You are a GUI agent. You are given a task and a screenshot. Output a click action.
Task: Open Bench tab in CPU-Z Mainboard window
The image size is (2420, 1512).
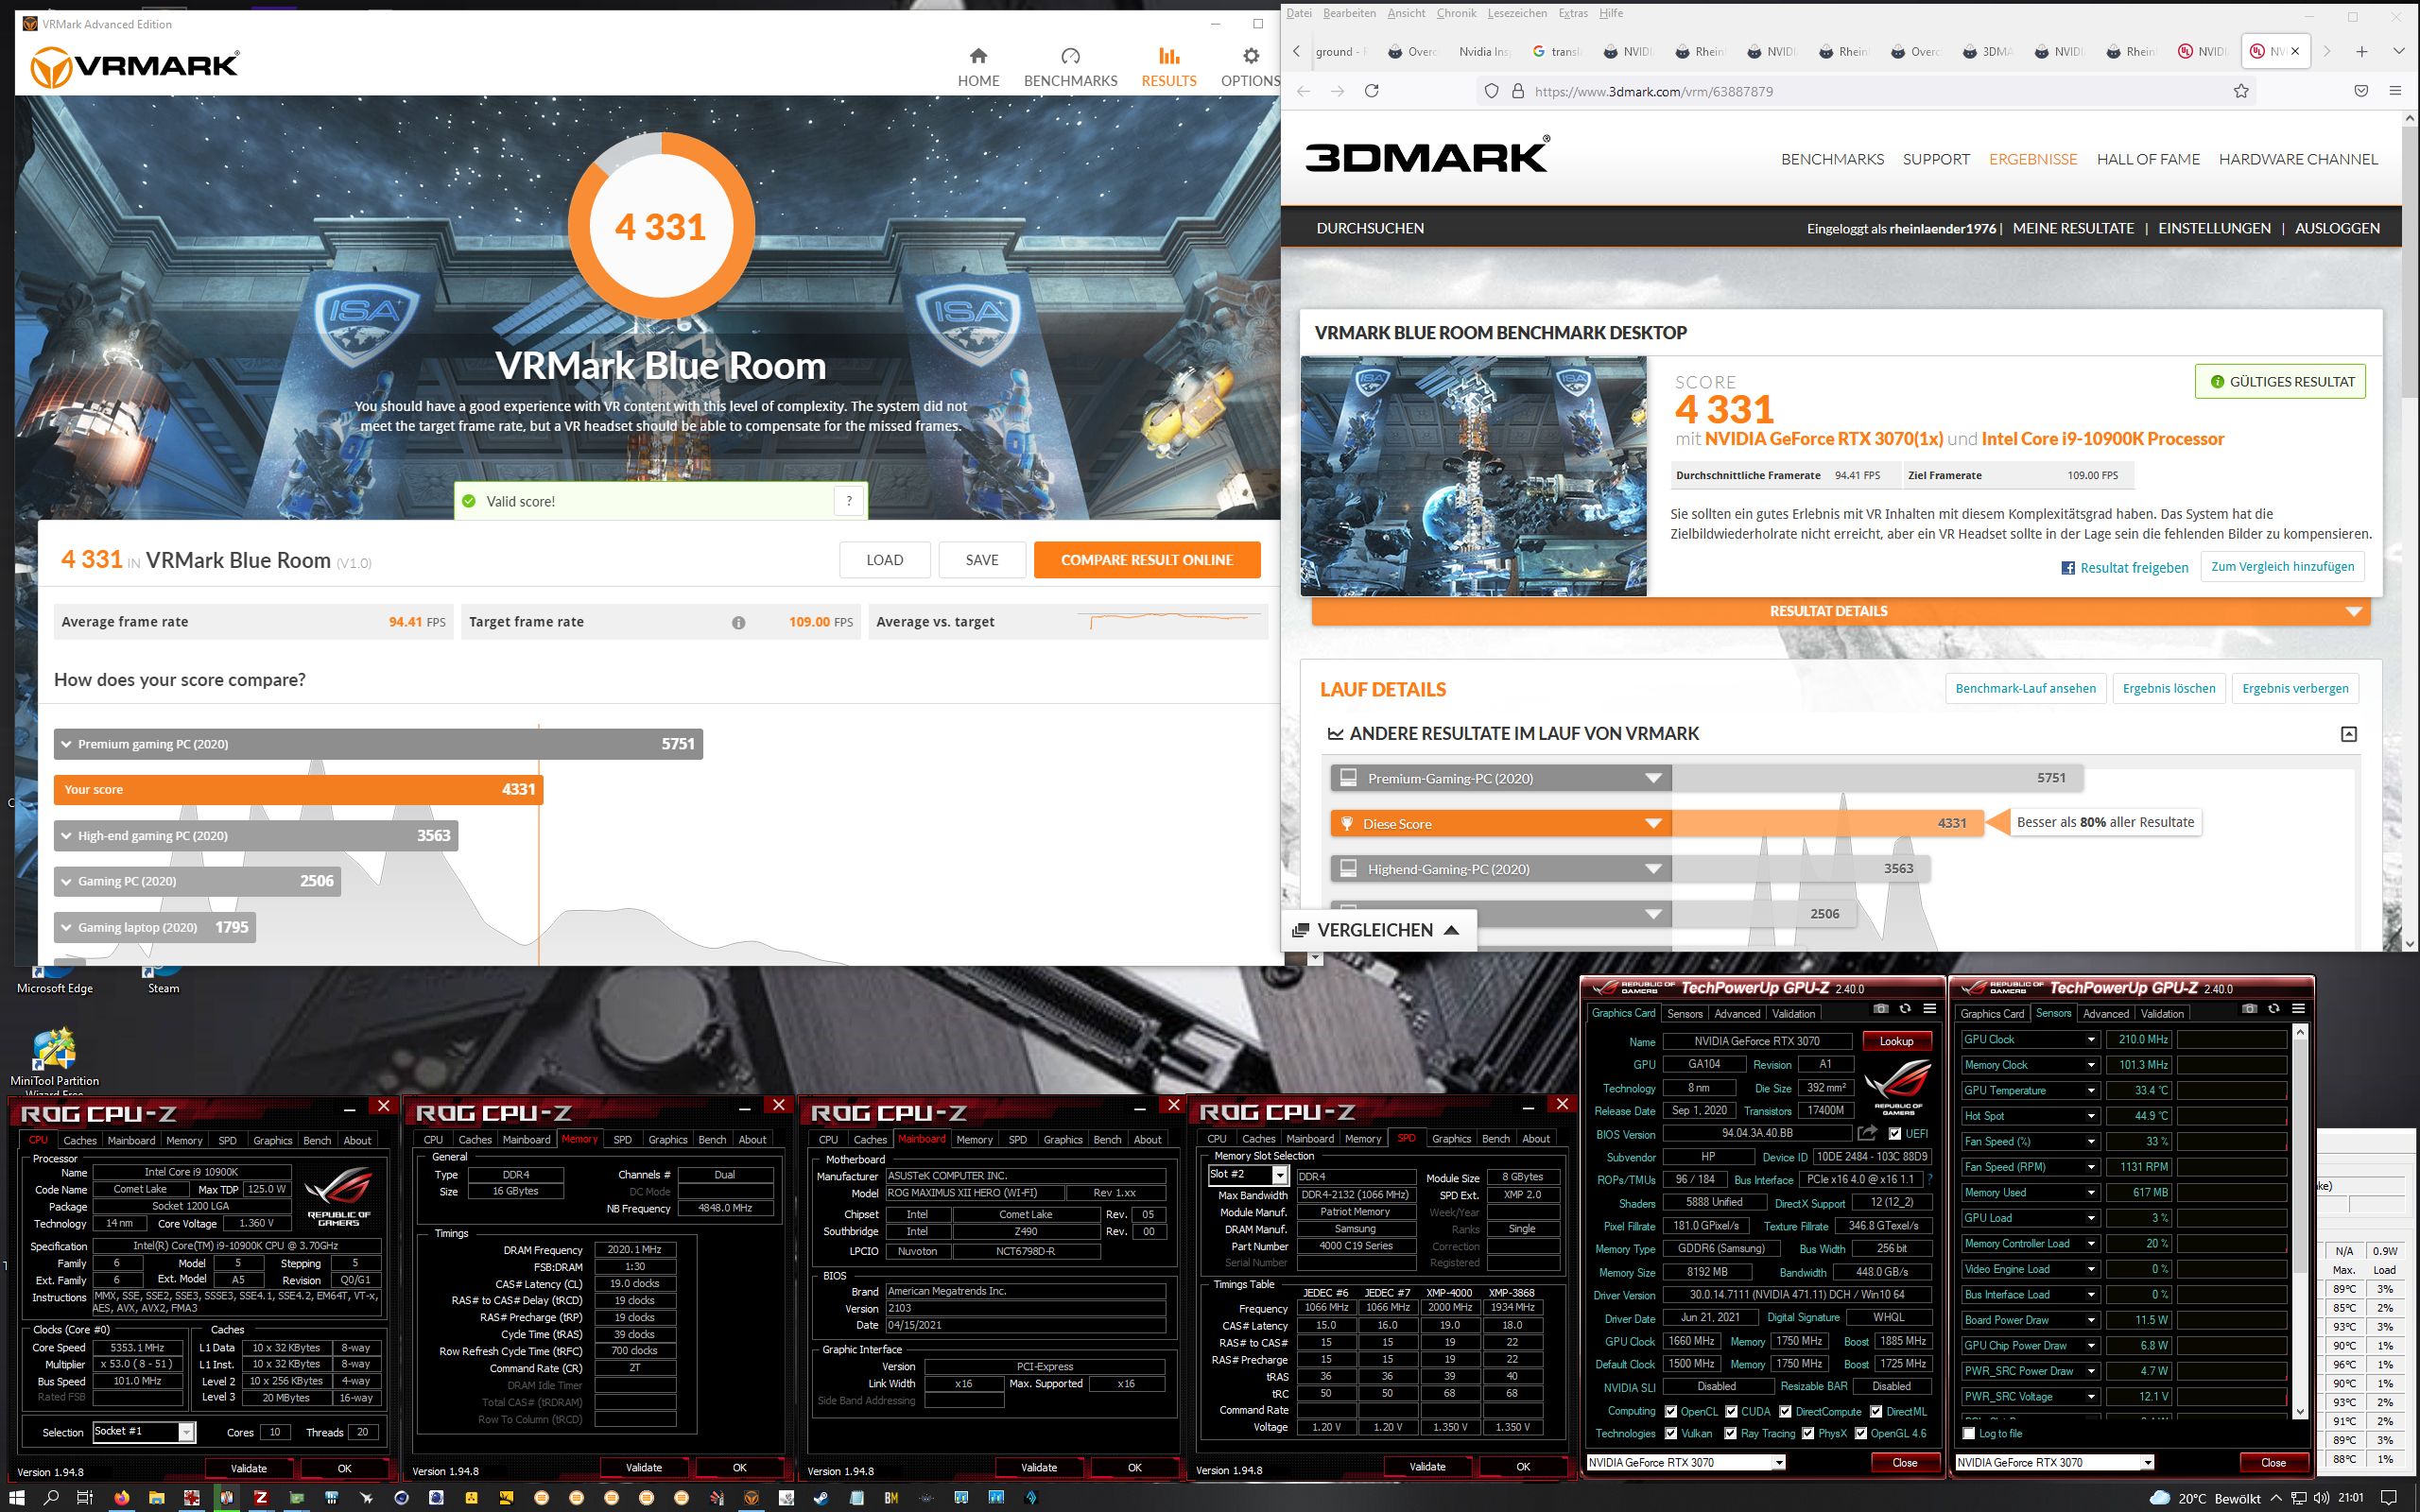tap(1107, 1139)
